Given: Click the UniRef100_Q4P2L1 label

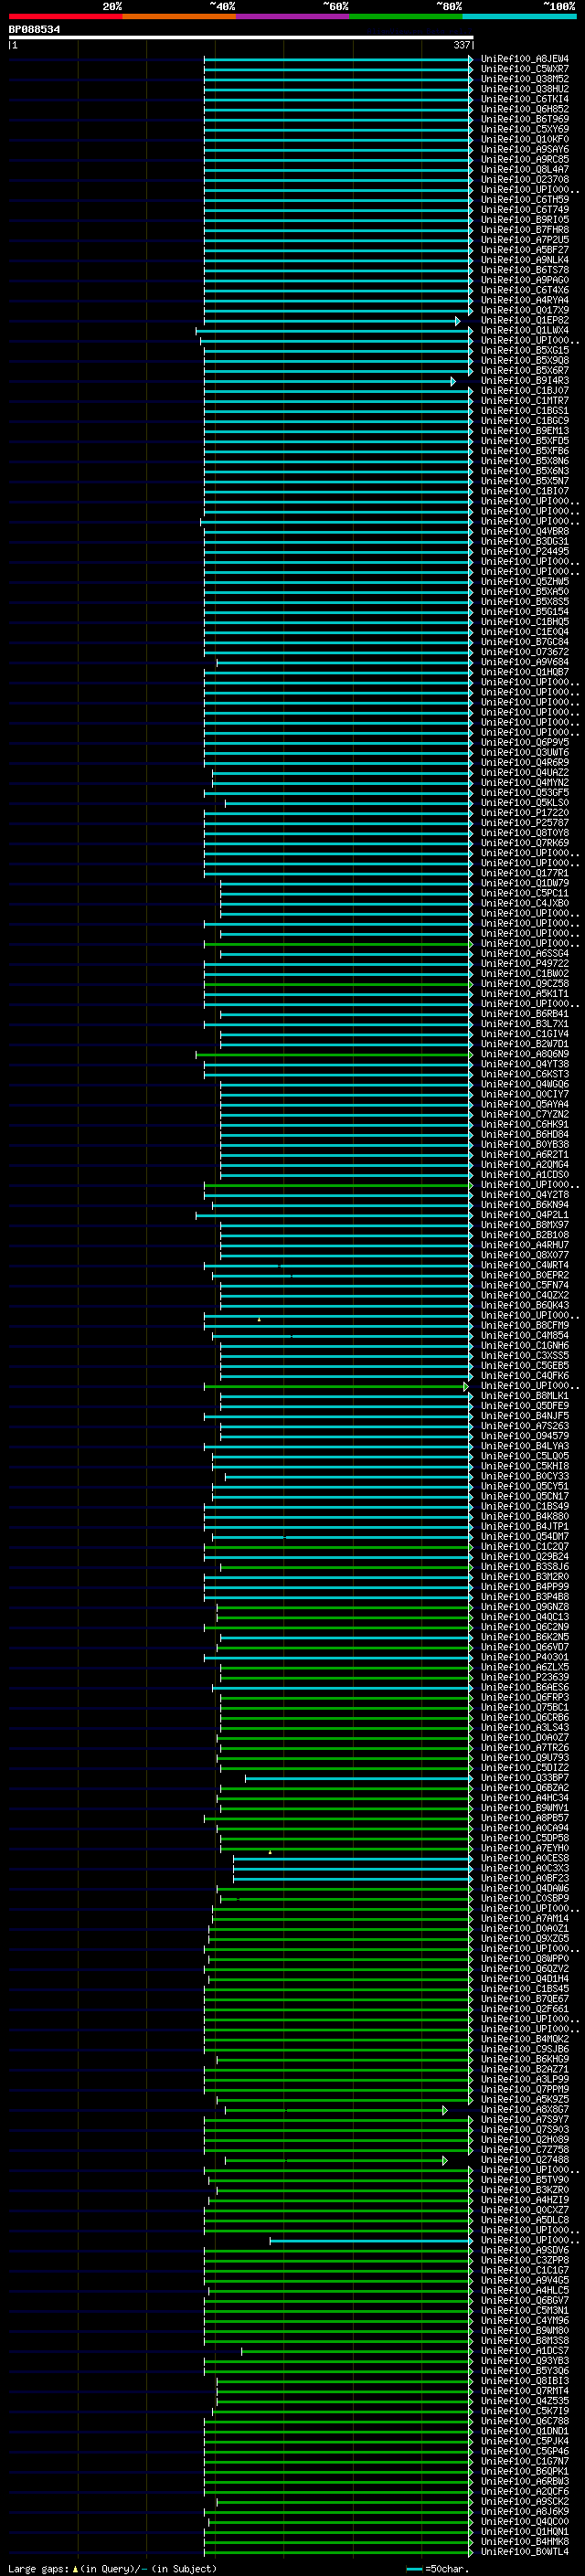Looking at the screenshot, I should 525,1215.
